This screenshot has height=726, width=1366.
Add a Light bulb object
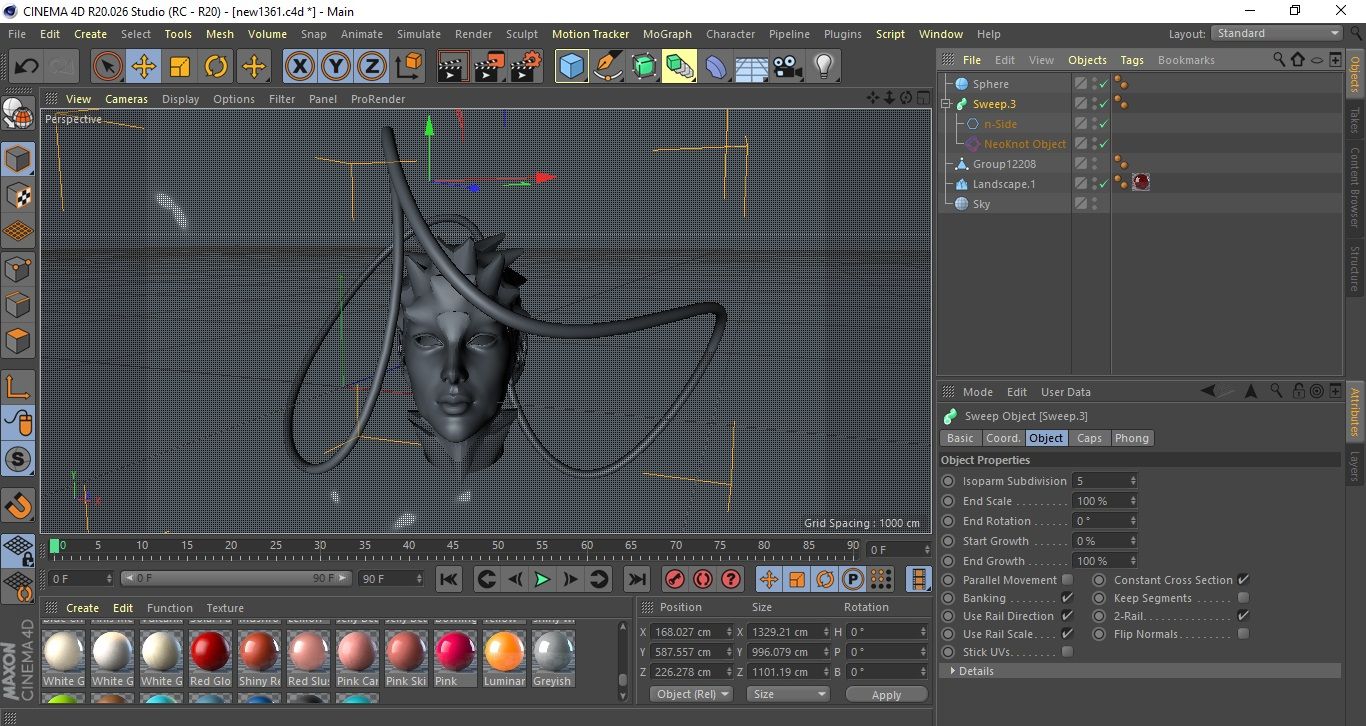click(x=823, y=67)
